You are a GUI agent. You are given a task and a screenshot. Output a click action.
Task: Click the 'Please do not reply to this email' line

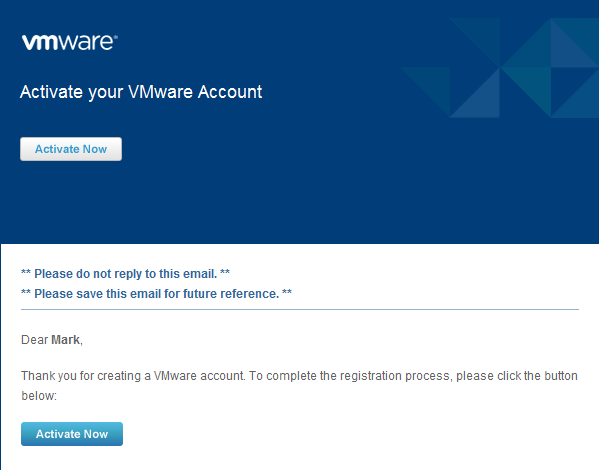pyautogui.click(x=125, y=274)
